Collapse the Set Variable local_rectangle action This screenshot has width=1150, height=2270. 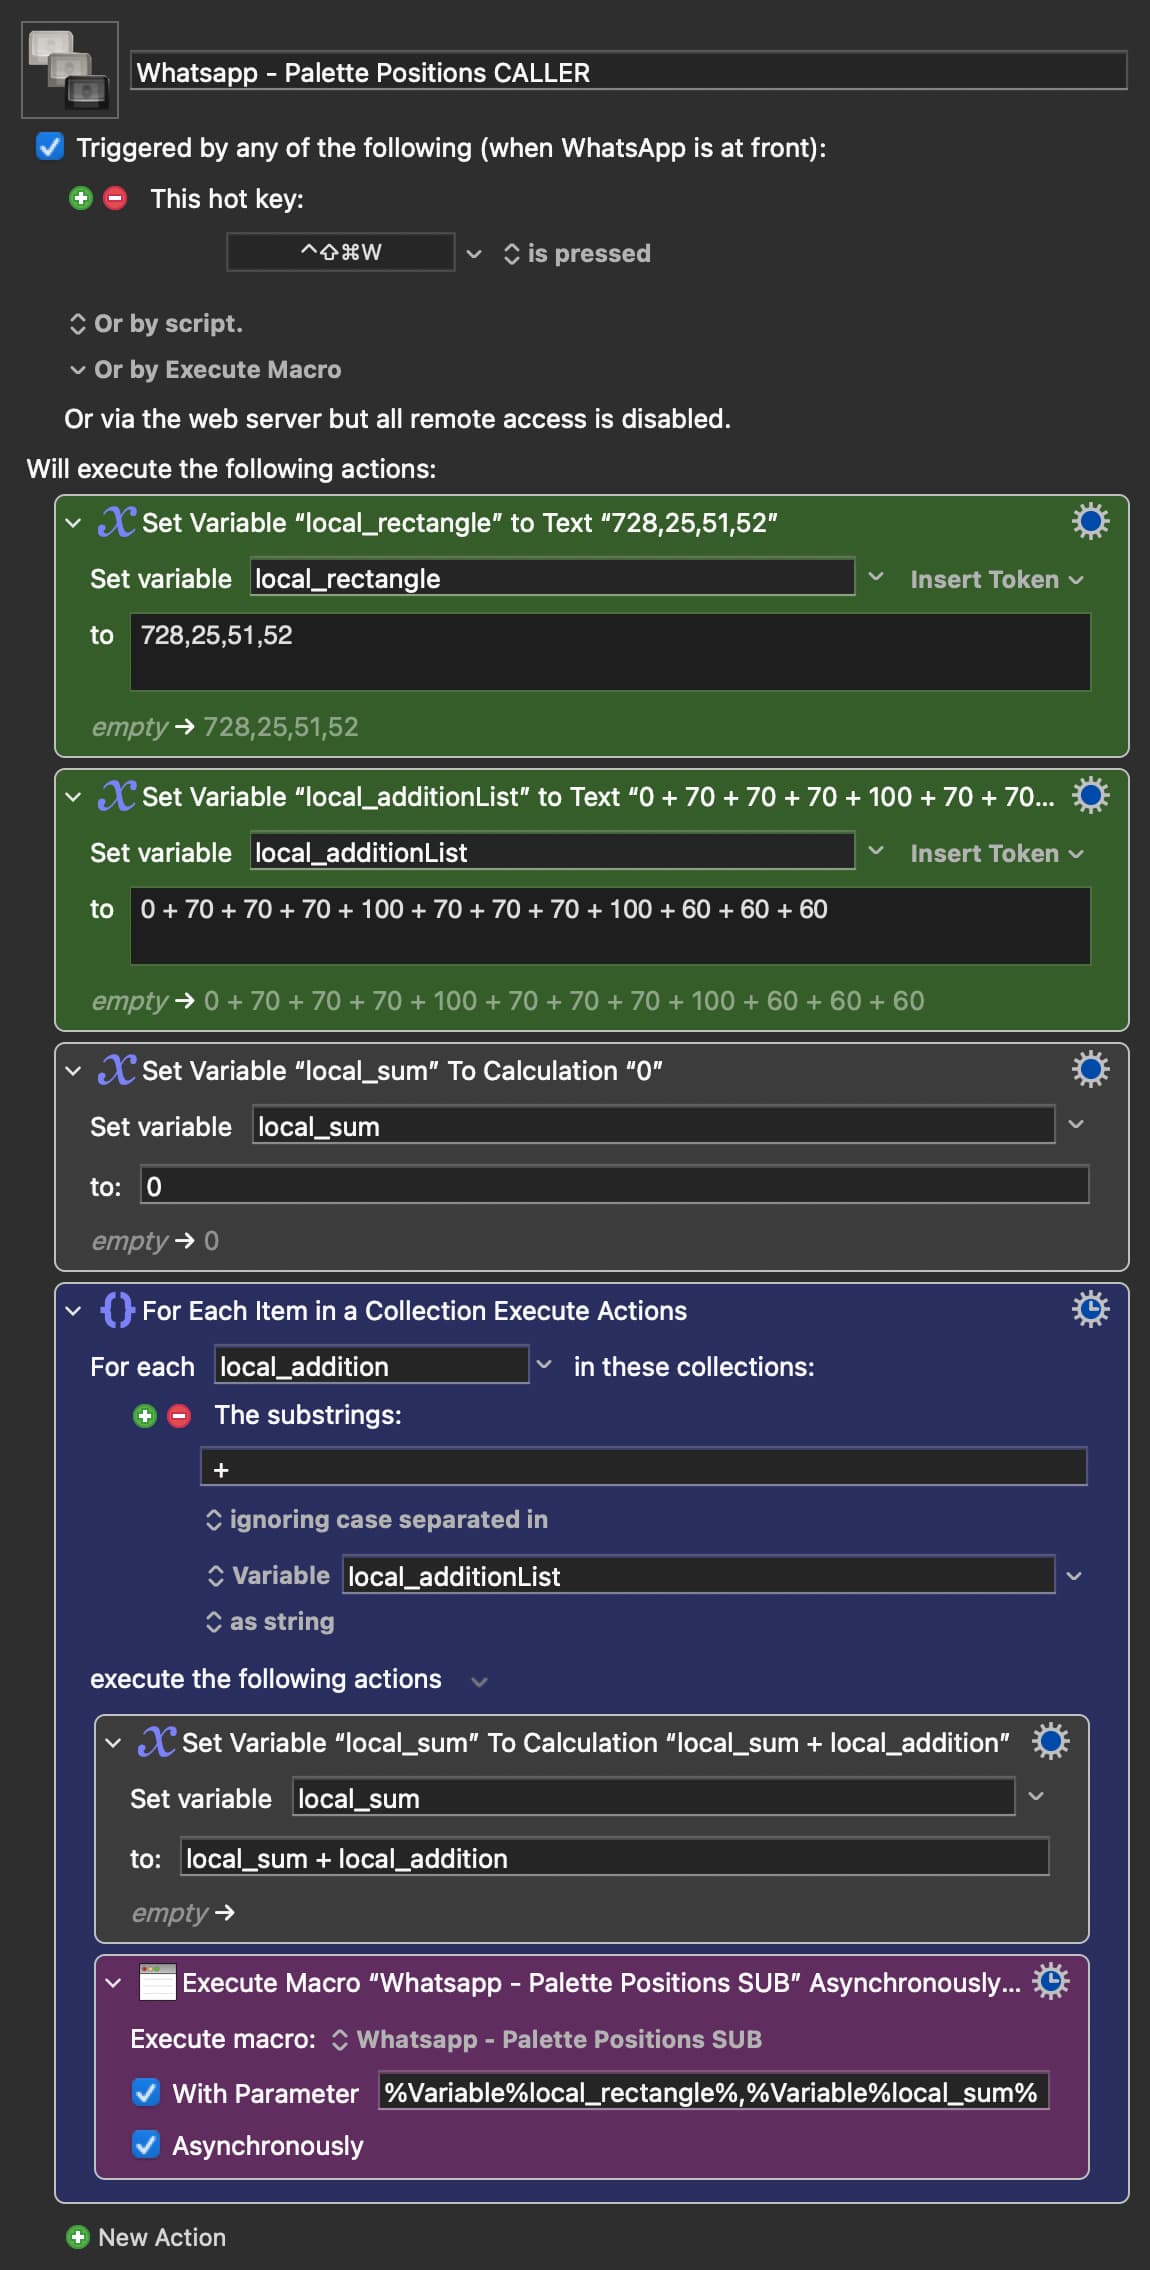pyautogui.click(x=73, y=523)
